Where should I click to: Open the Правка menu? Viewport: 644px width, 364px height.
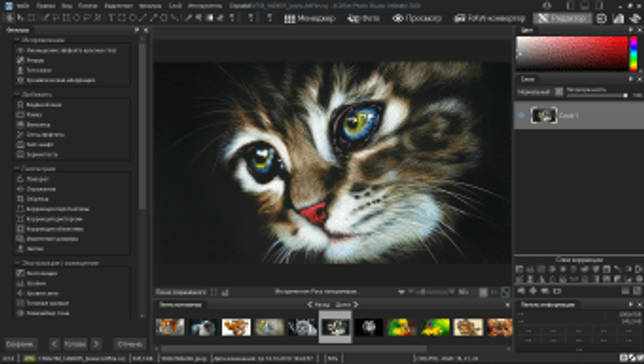(46, 6)
